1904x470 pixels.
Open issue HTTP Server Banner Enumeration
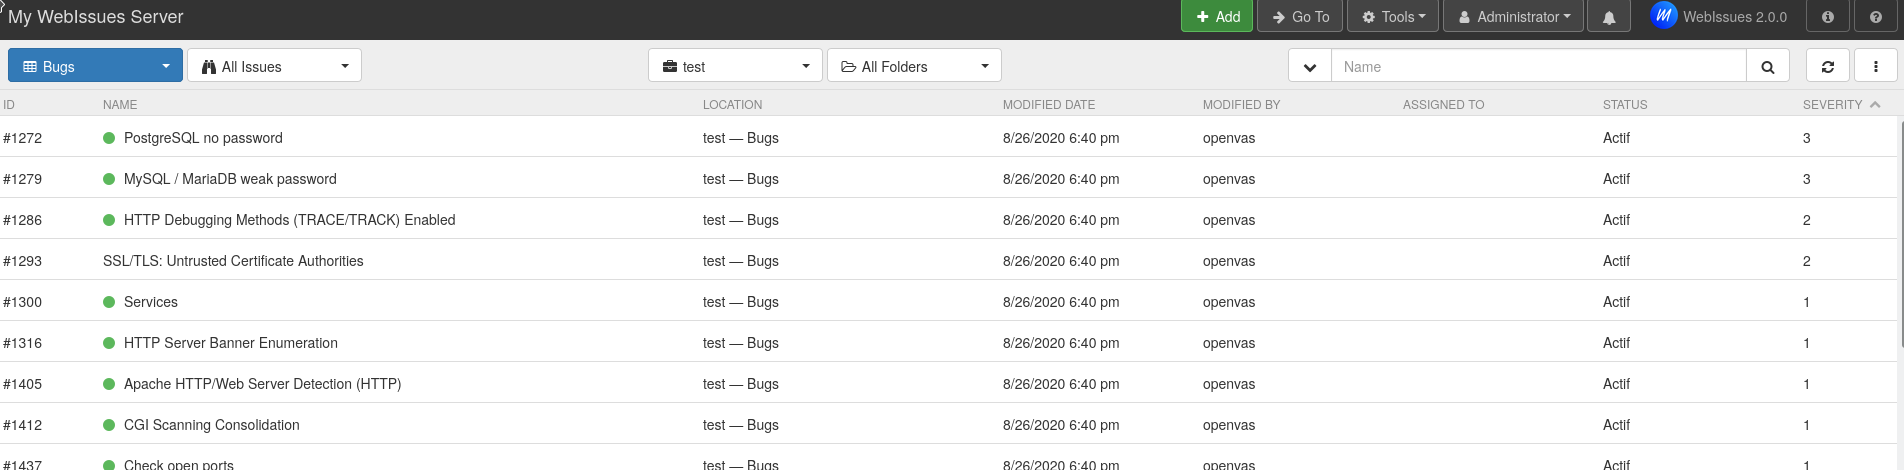click(x=231, y=343)
